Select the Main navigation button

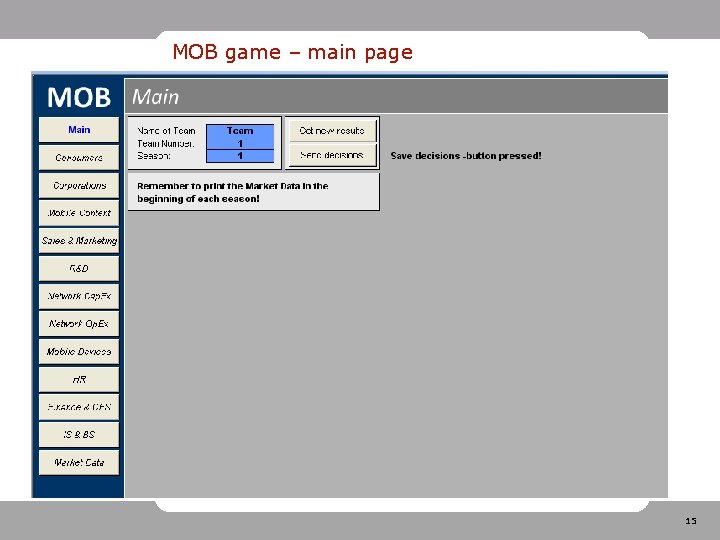coord(79,129)
